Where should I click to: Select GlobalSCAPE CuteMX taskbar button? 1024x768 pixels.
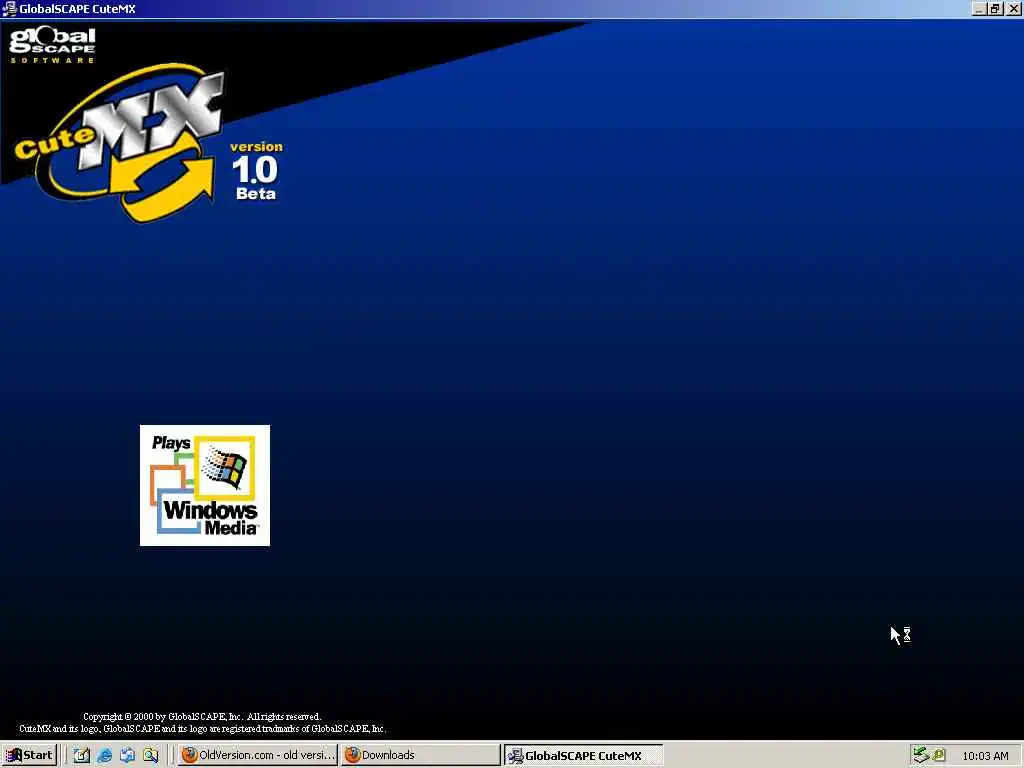pos(583,756)
